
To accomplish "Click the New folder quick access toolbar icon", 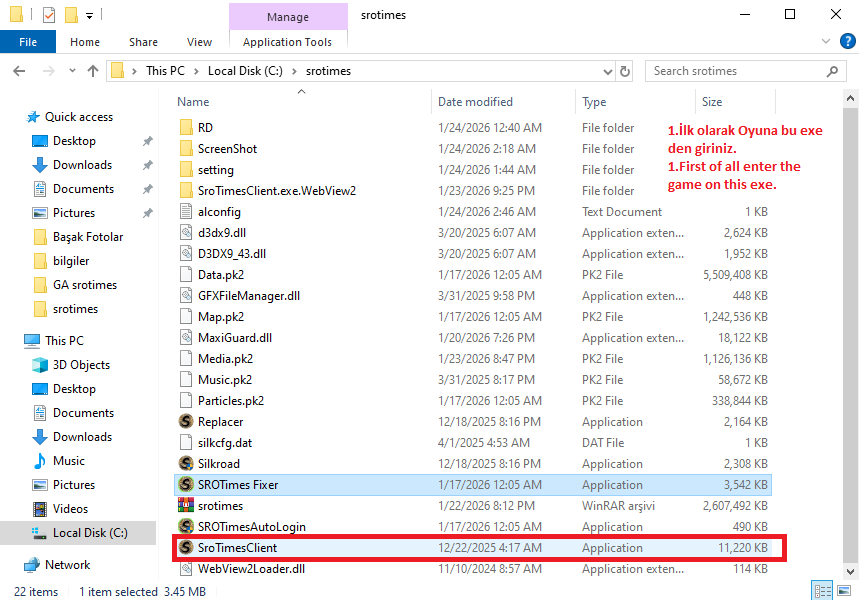I will pyautogui.click(x=71, y=15).
